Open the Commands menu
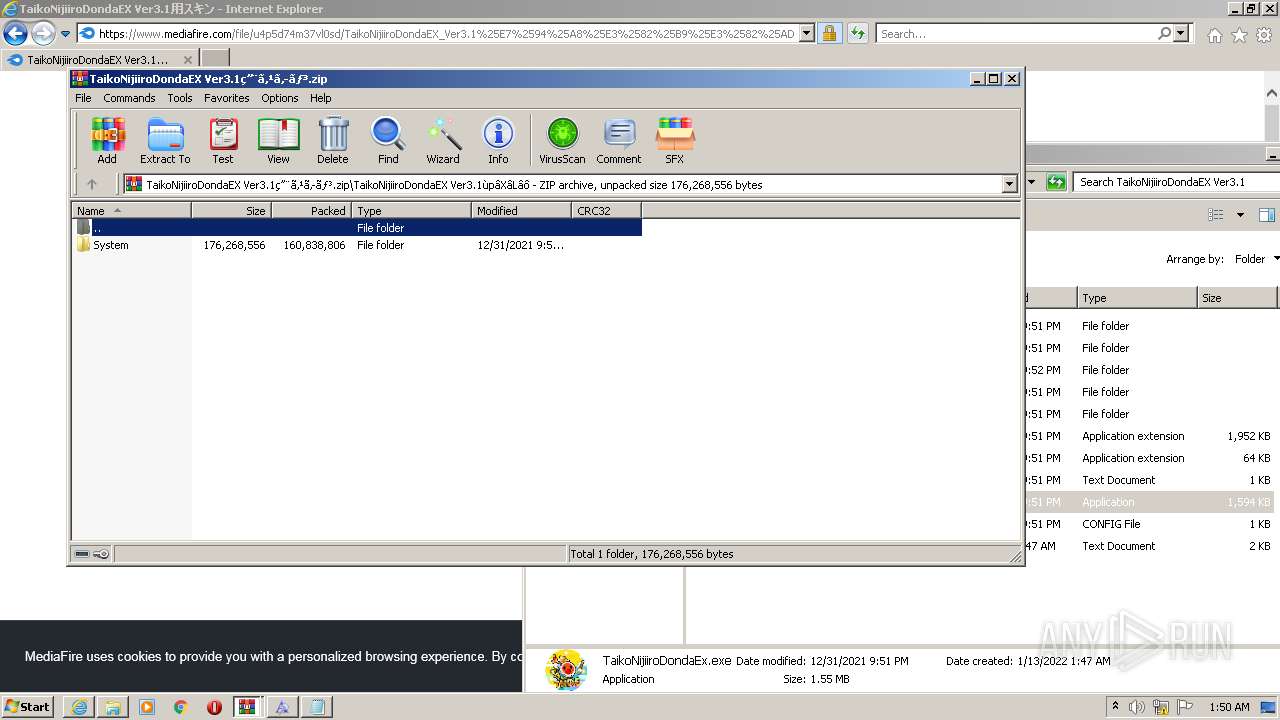Viewport: 1280px width, 720px height. 129,98
